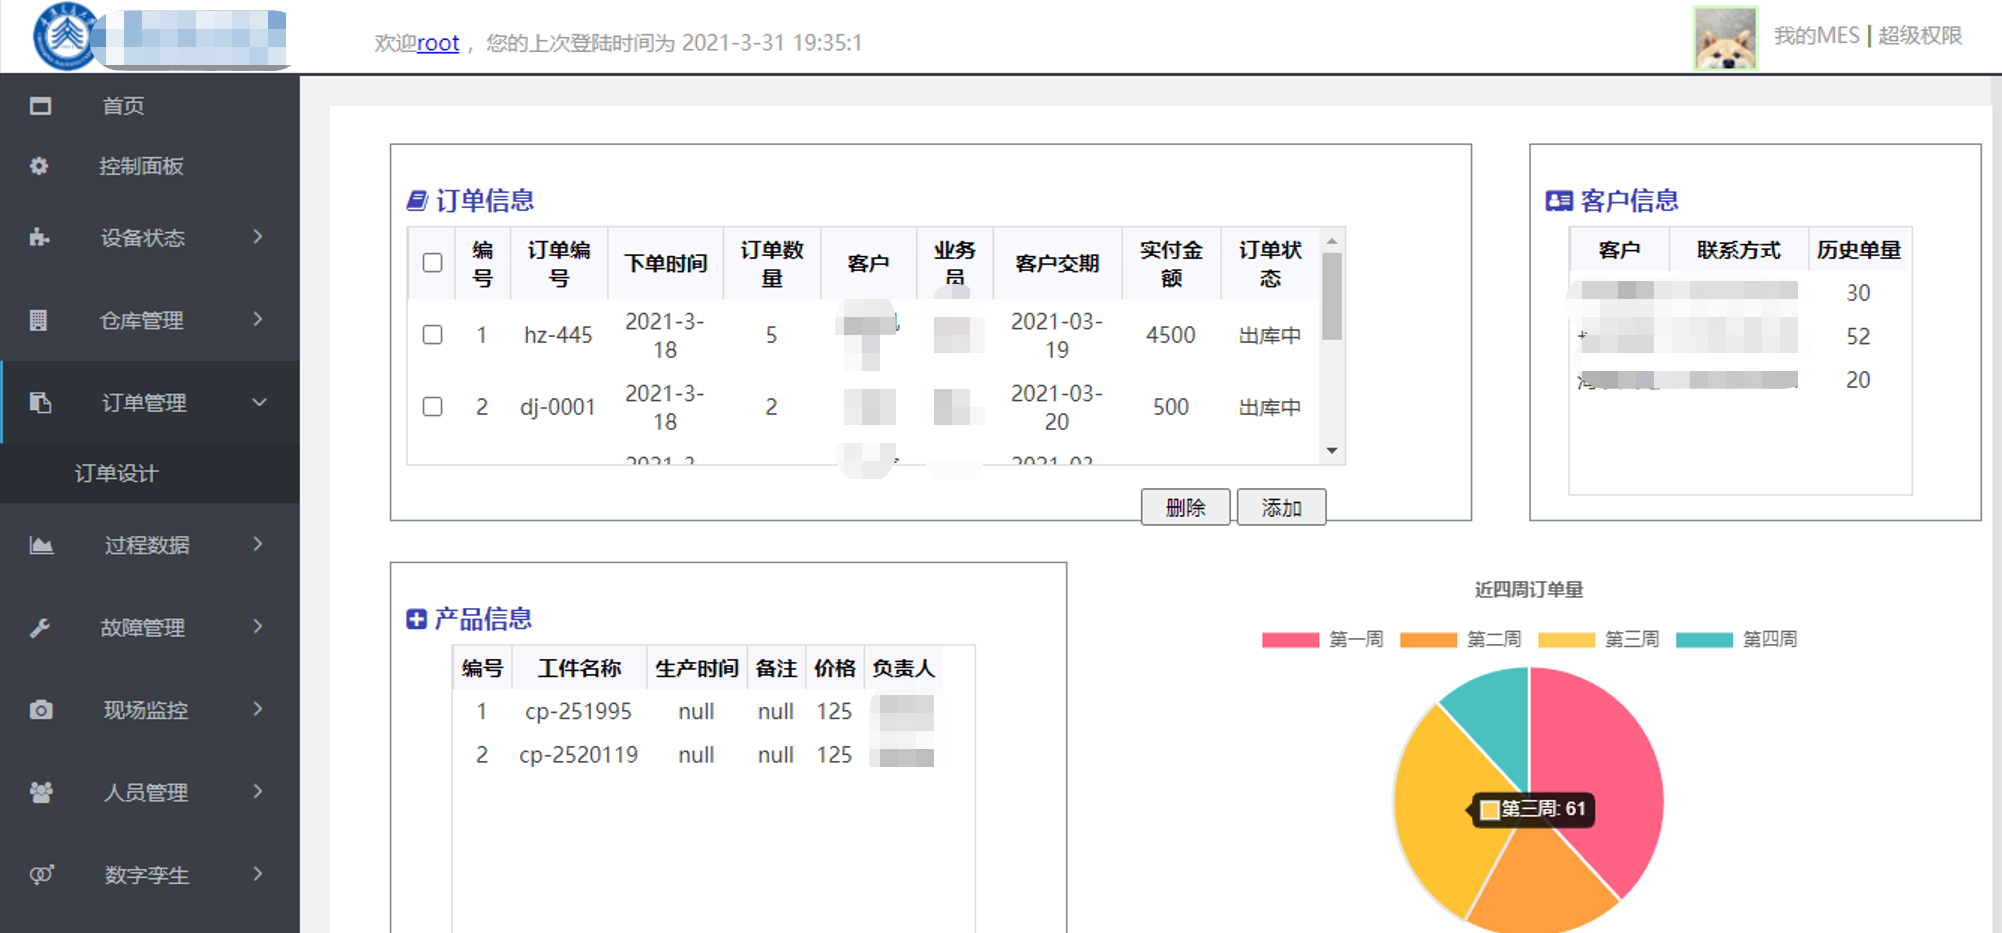Click the 下单时间 column header

(x=666, y=264)
